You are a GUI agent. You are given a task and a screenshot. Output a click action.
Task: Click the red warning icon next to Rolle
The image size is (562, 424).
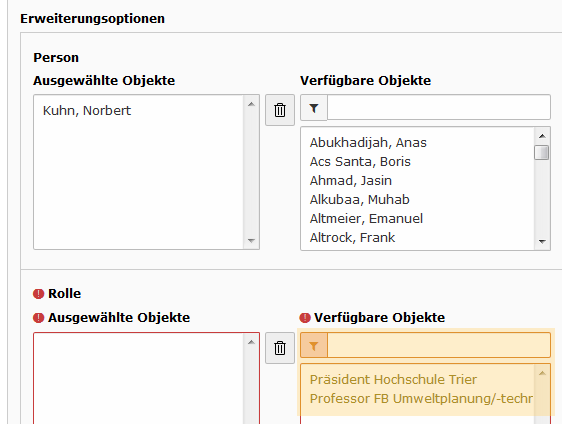38,294
